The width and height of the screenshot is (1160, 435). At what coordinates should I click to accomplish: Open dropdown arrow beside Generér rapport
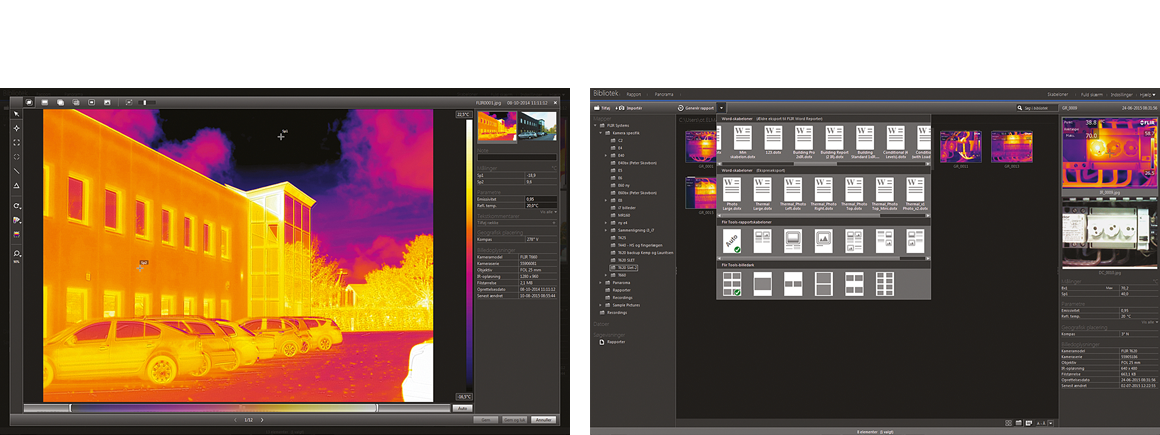[721, 106]
